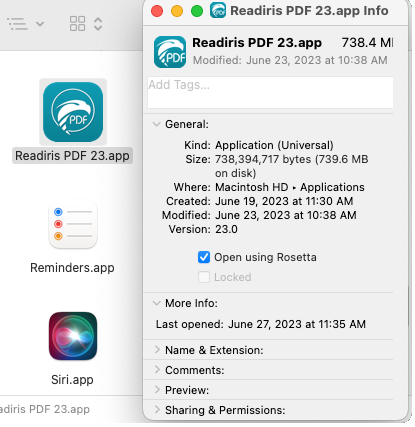
Task: Select Readiris PDF 23.app icon in Finder
Action: [x=73, y=112]
